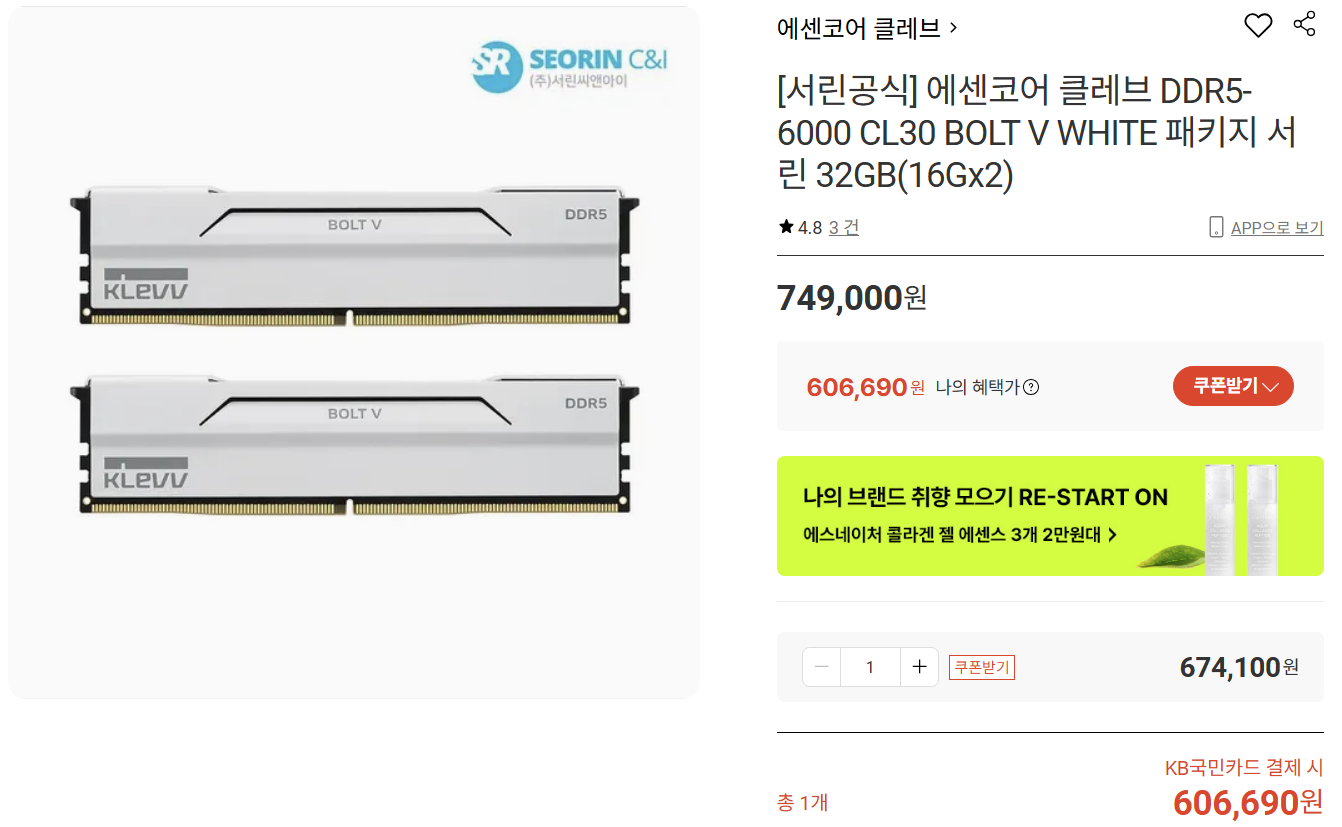Image resolution: width=1342 pixels, height=827 pixels.
Task: Open the share icon menu
Action: tap(1304, 25)
